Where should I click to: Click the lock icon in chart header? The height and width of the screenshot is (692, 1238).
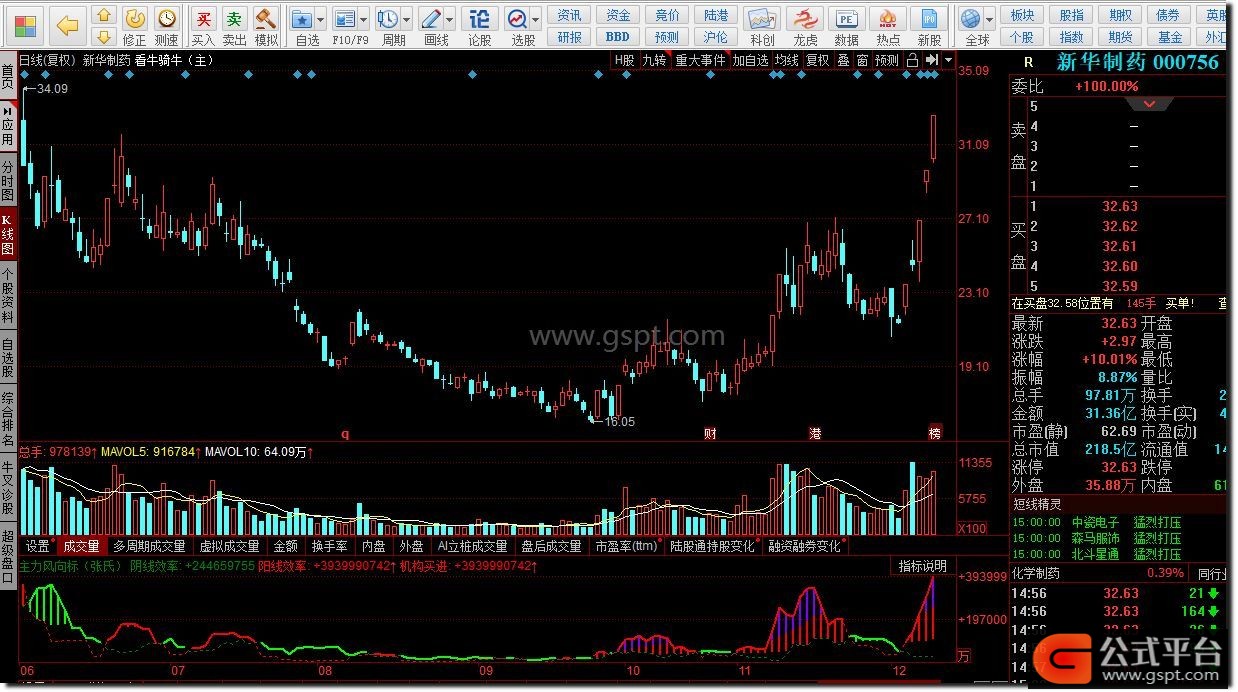(912, 60)
